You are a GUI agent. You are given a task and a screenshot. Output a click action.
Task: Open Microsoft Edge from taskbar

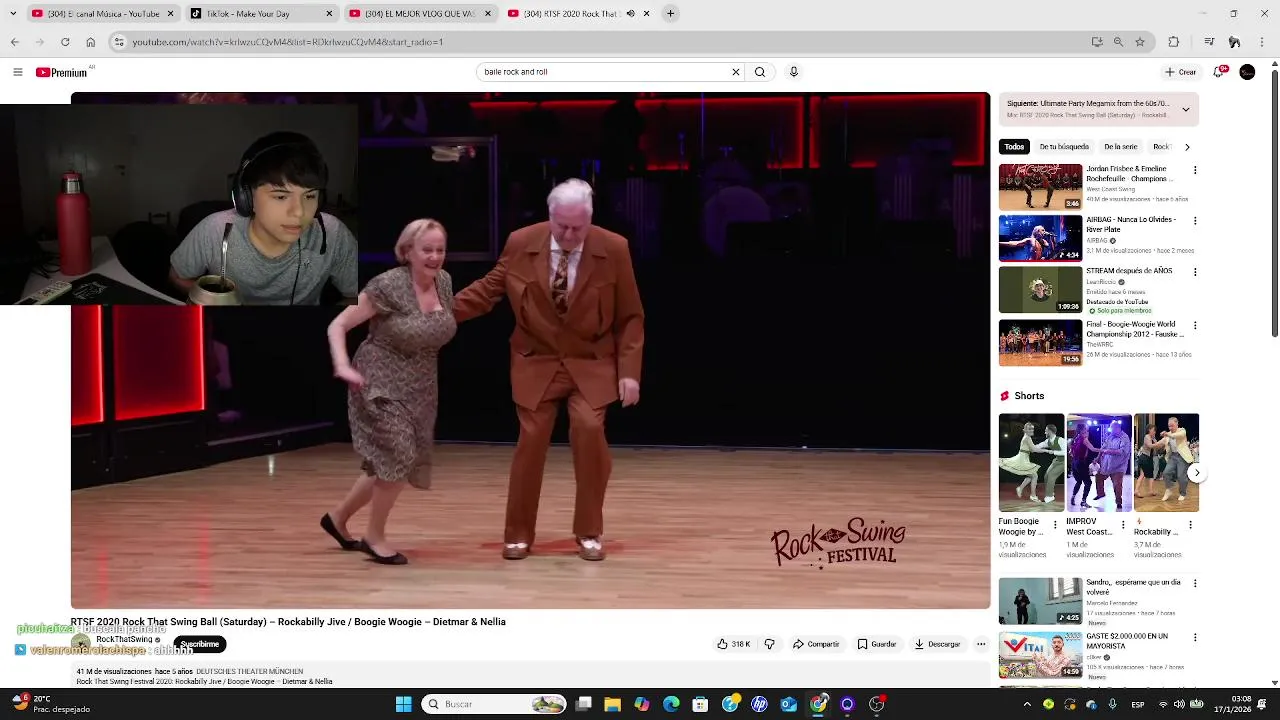[671, 704]
